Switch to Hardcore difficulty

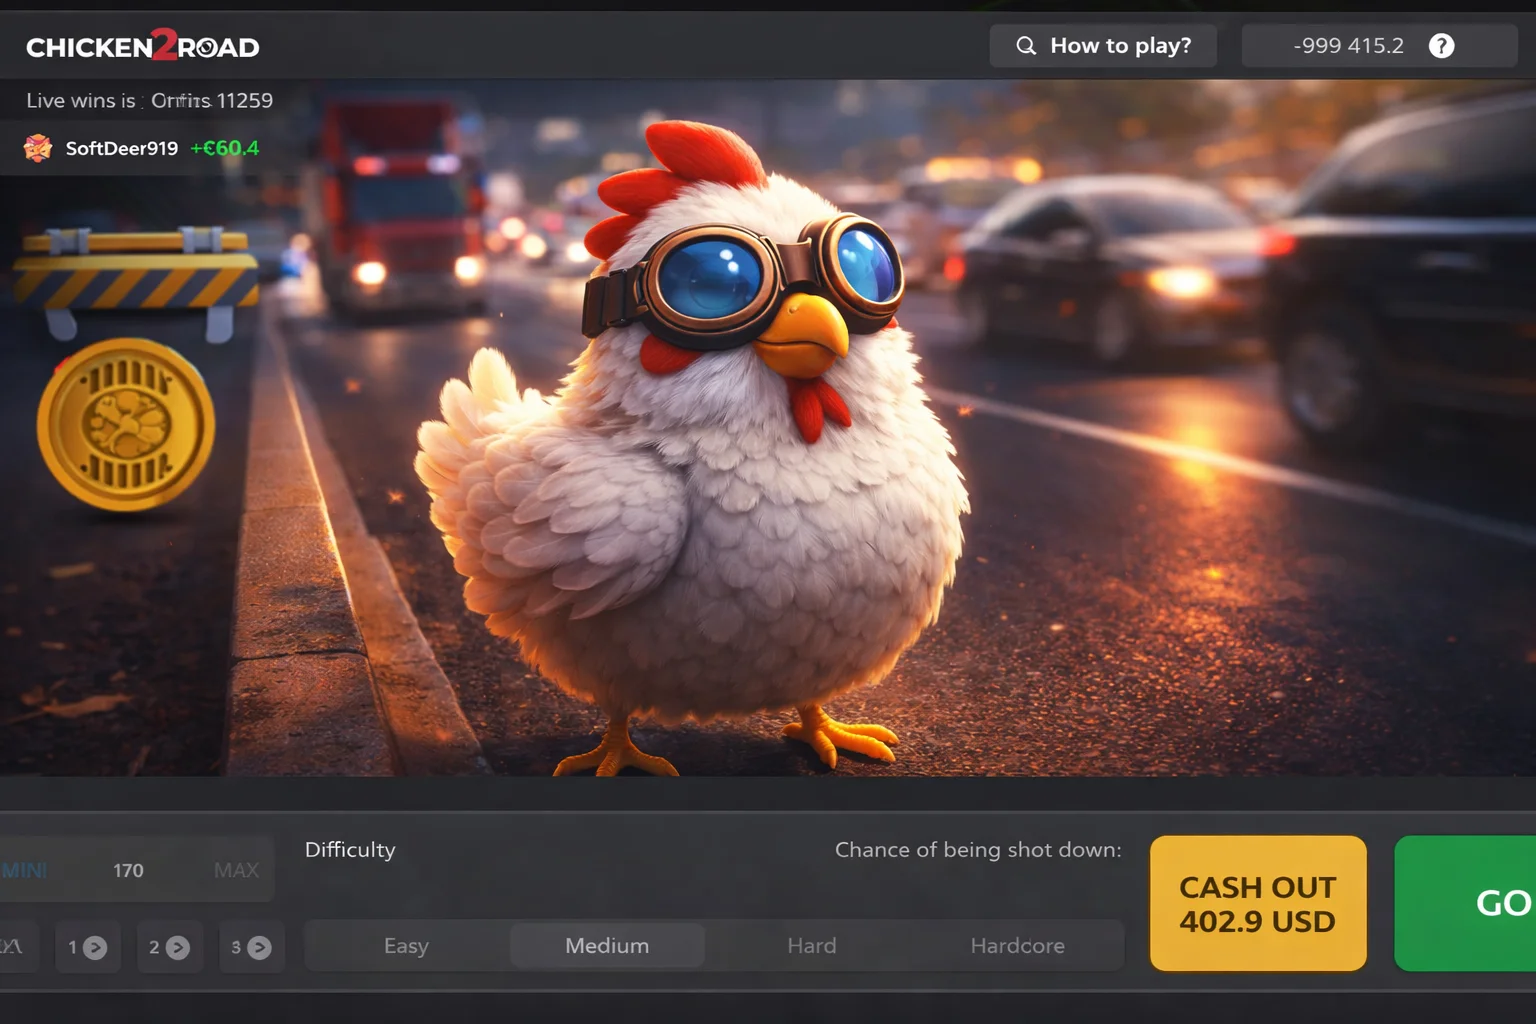1018,945
